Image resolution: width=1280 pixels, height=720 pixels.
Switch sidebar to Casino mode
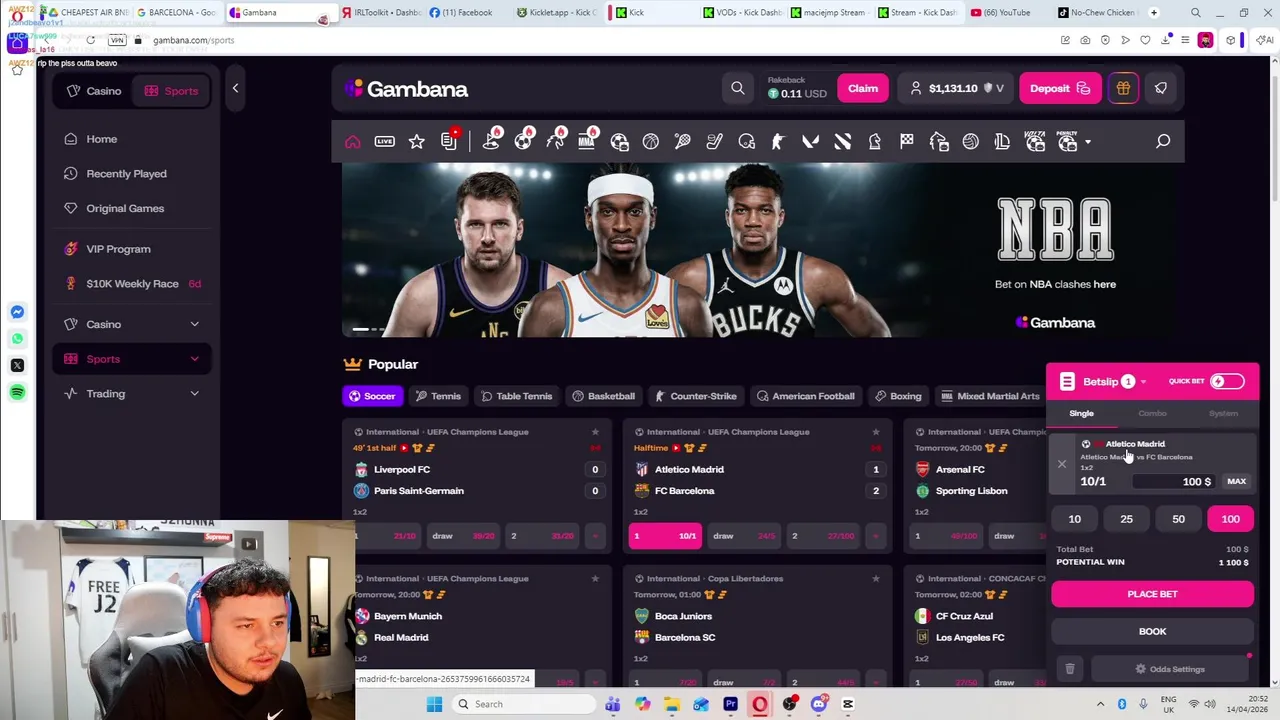[94, 91]
